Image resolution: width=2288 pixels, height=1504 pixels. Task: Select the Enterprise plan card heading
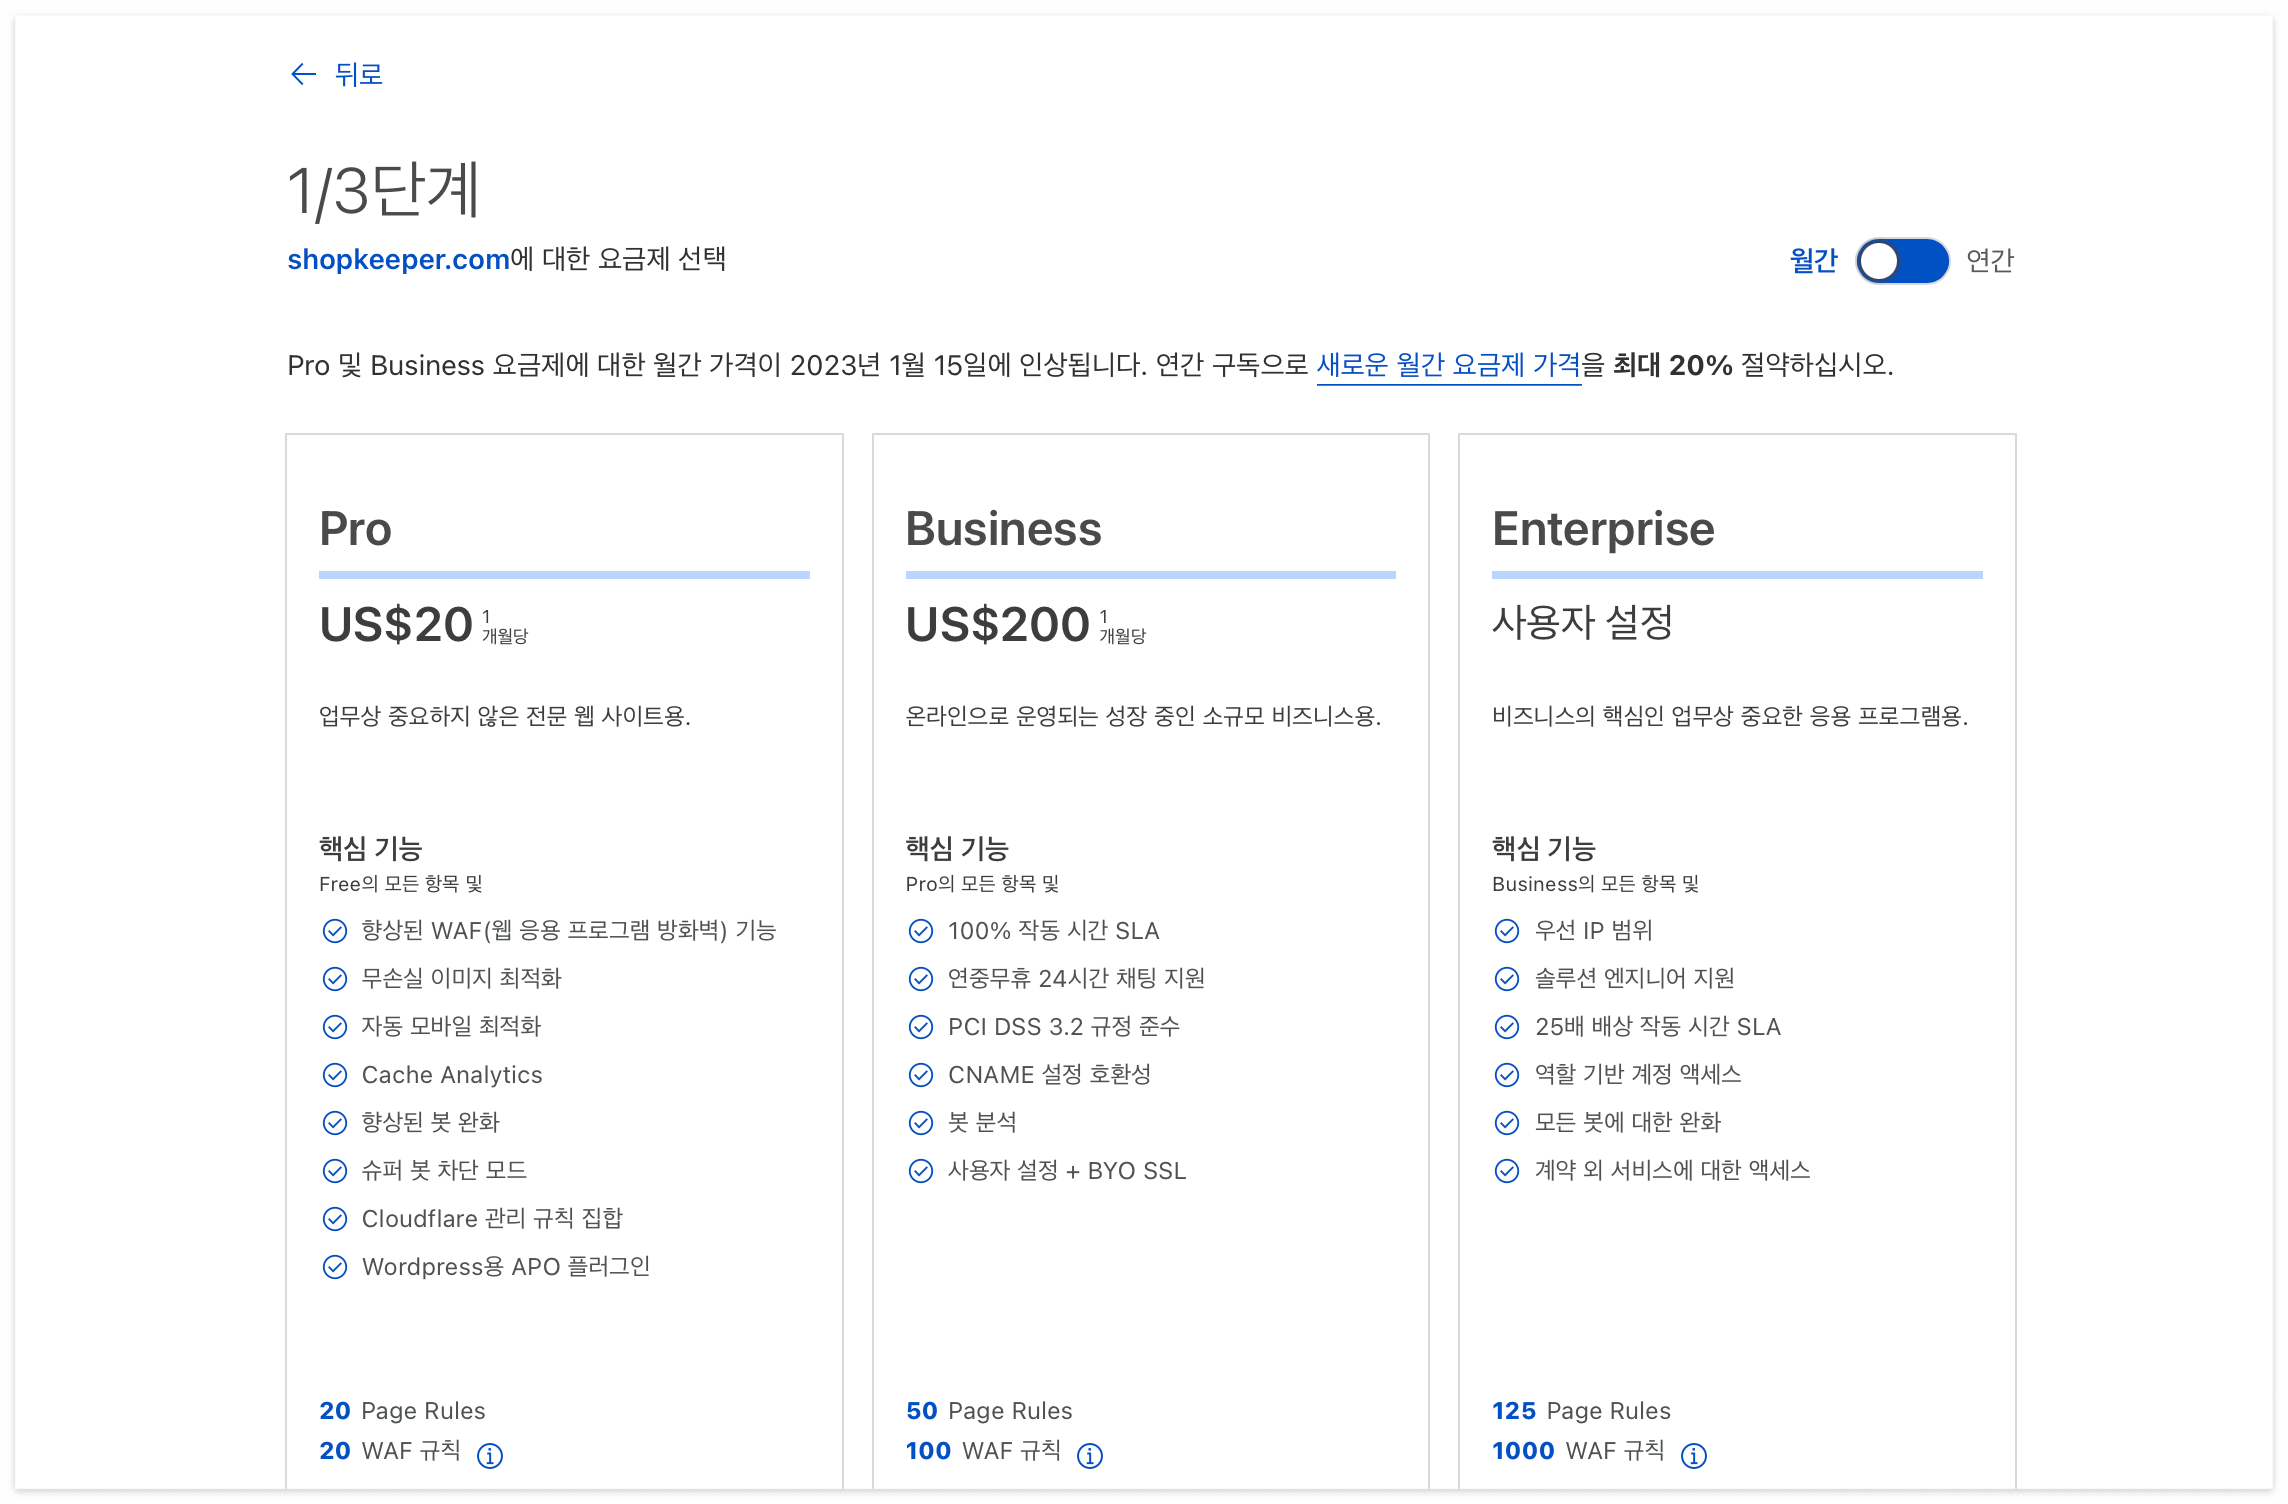pos(1602,528)
